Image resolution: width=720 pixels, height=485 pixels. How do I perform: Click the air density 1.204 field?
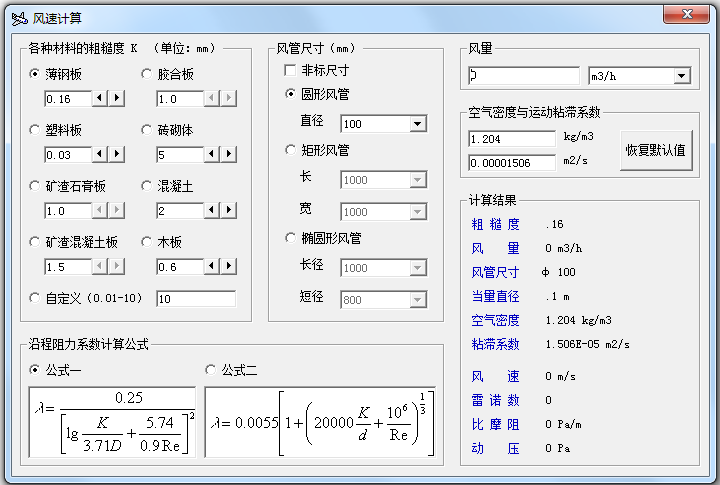pyautogui.click(x=512, y=139)
